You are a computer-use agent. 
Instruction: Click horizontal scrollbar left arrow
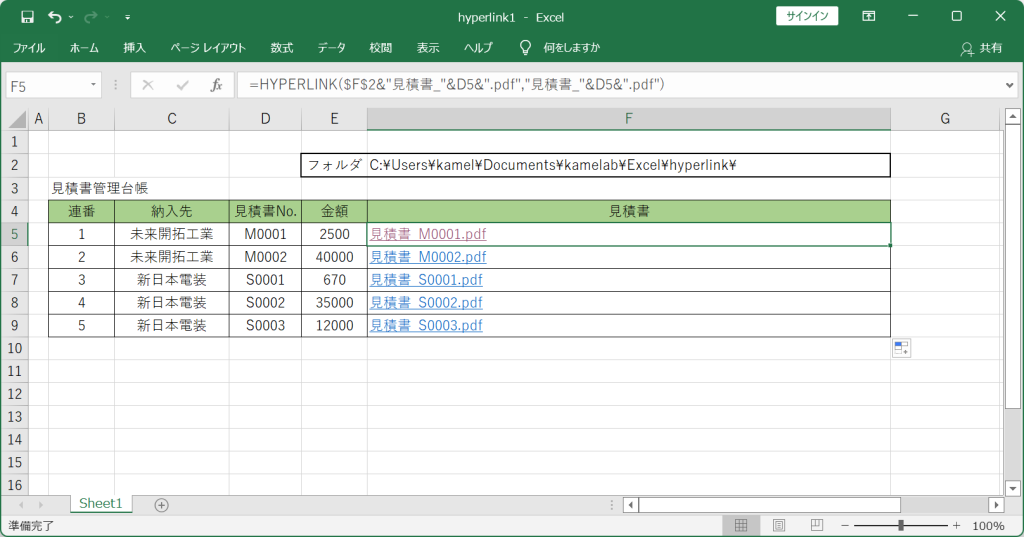pyautogui.click(x=631, y=504)
